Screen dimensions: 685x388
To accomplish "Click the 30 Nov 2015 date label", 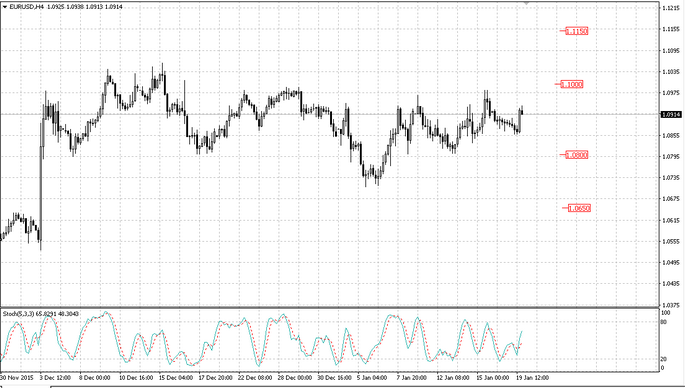I will [x=17, y=378].
